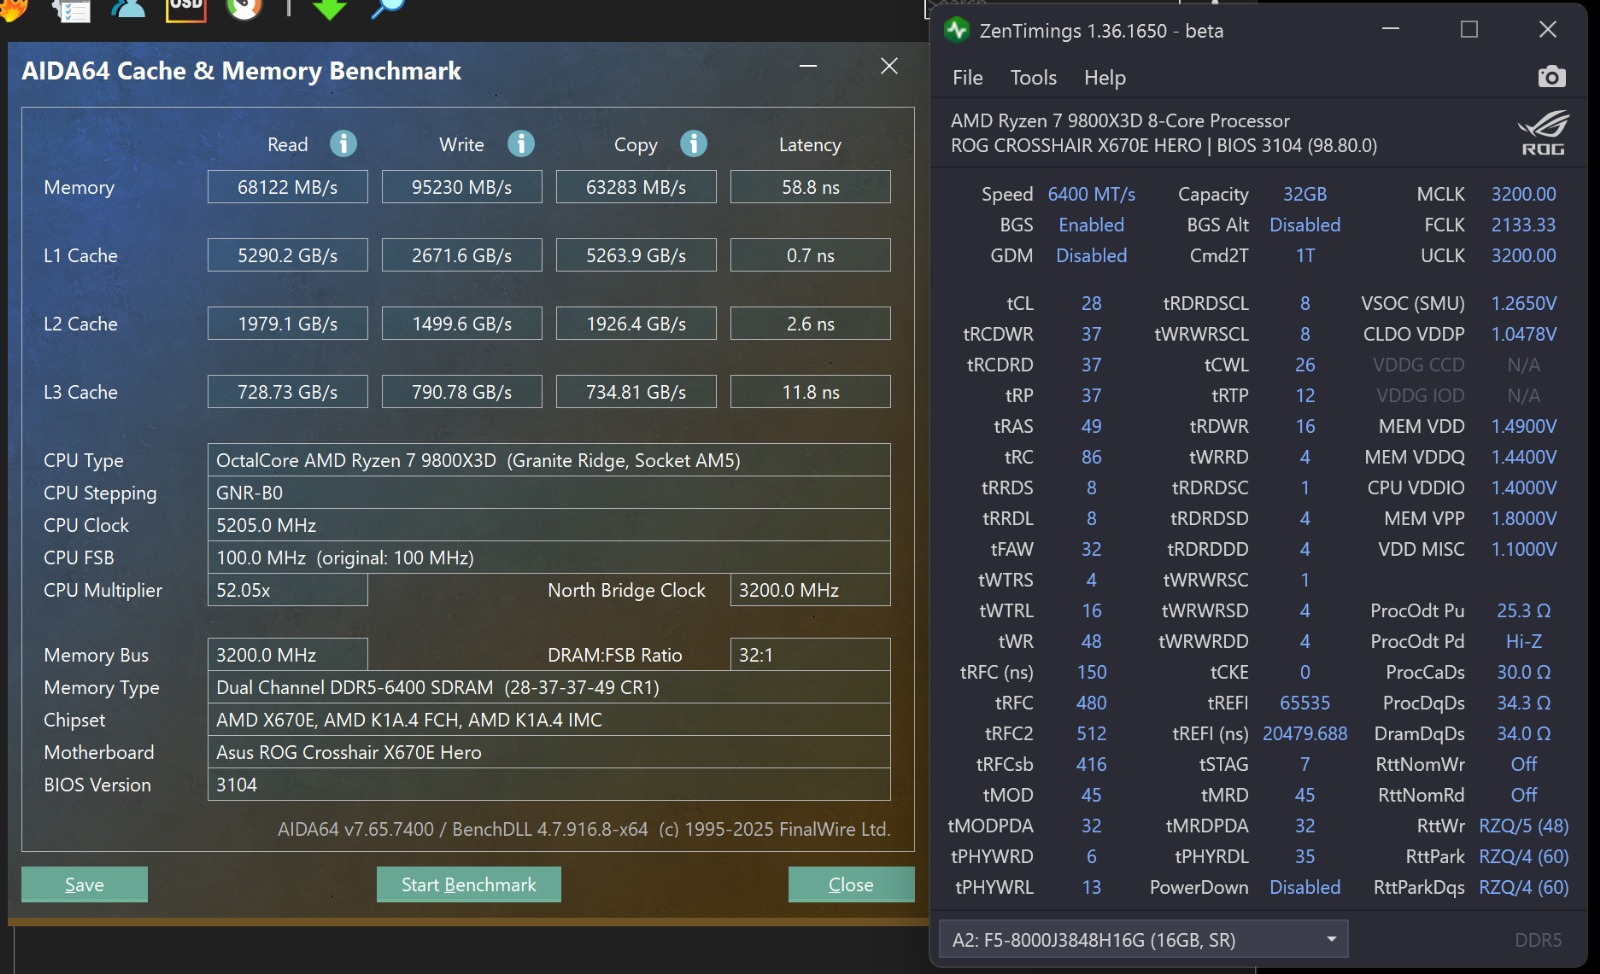Click the North Bridge Clock 3200.0 MHz field
Image resolution: width=1600 pixels, height=974 pixels.
[810, 590]
